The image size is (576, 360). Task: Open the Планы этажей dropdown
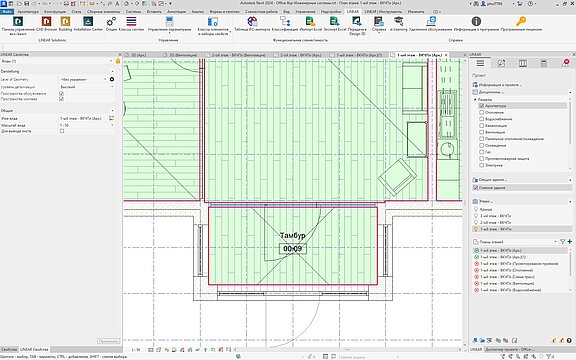pyautogui.click(x=555, y=242)
